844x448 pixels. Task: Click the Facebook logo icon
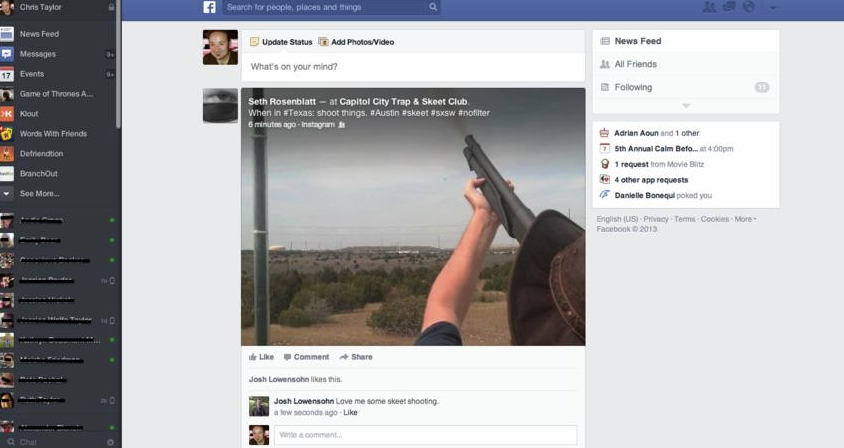[x=210, y=7]
